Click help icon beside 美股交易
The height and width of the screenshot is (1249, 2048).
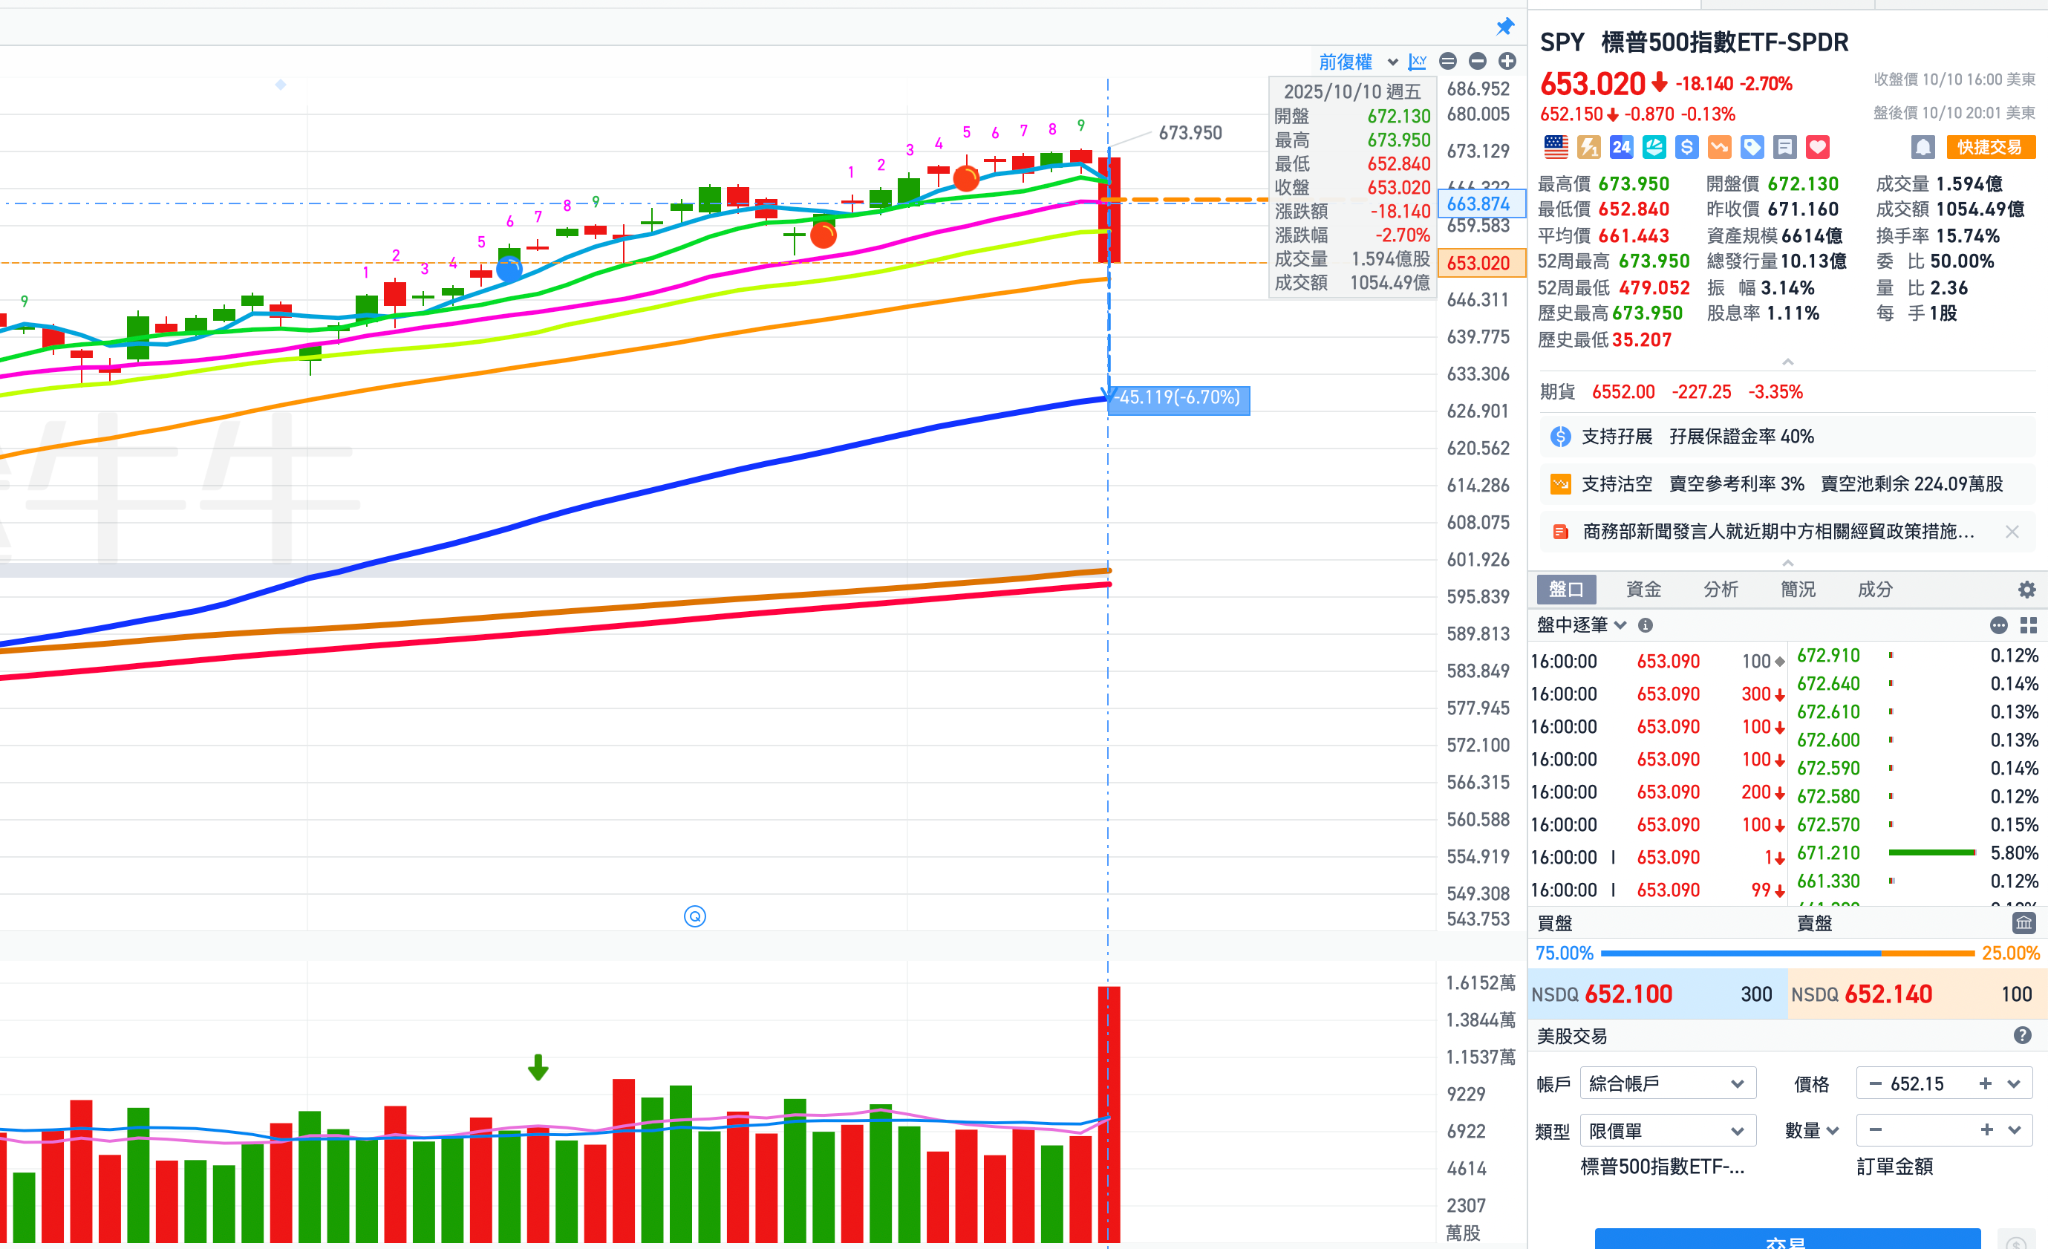point(2022,1036)
